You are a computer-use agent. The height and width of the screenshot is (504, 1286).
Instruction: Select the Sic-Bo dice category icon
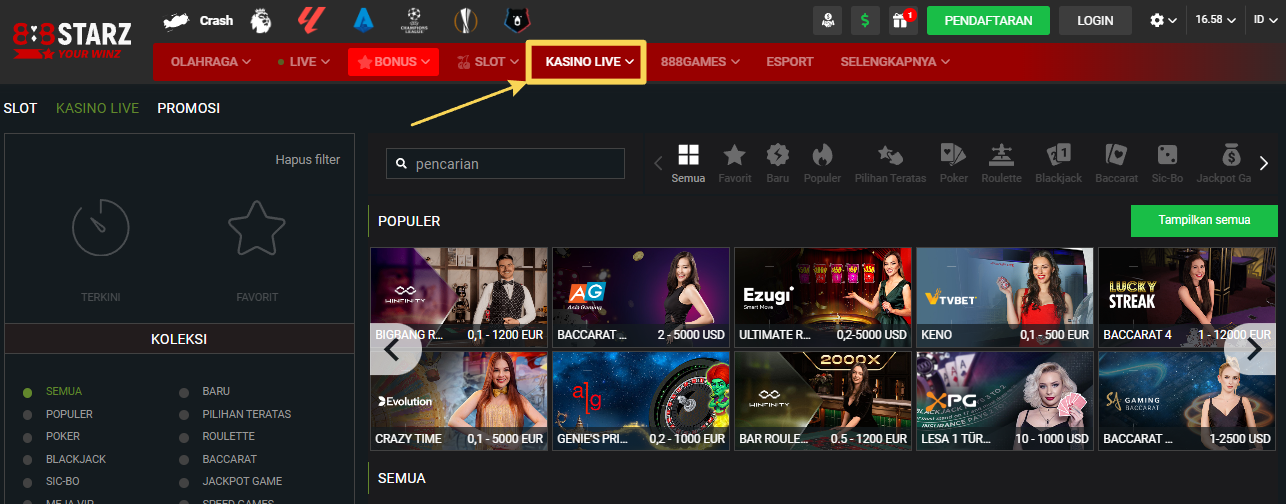(1167, 155)
